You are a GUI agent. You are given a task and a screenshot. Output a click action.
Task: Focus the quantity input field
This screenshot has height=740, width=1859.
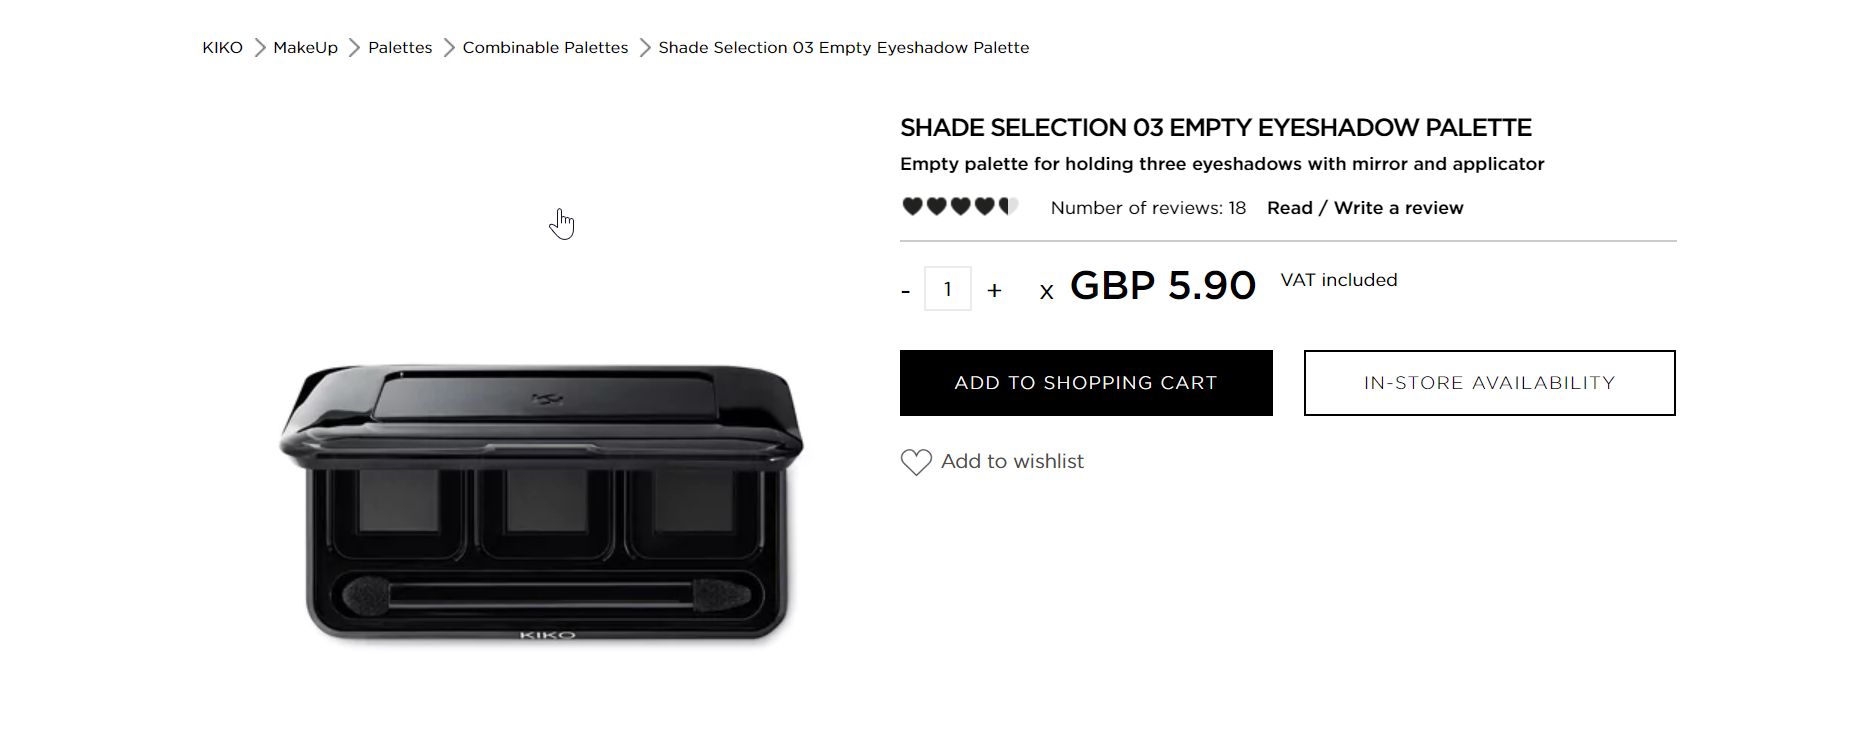pyautogui.click(x=947, y=289)
